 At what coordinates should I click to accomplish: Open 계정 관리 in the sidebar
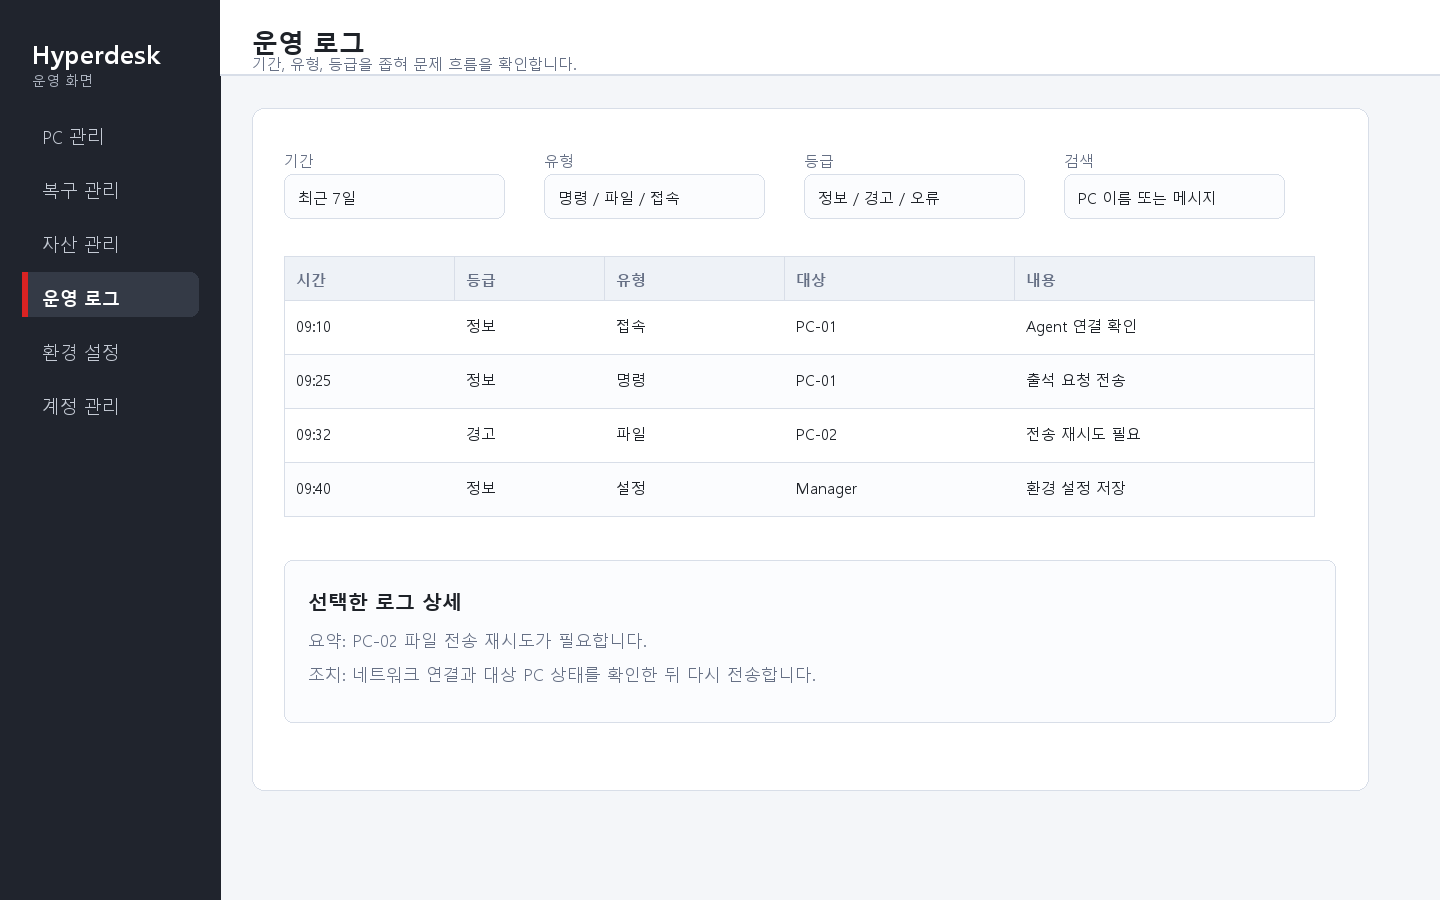[x=110, y=407]
